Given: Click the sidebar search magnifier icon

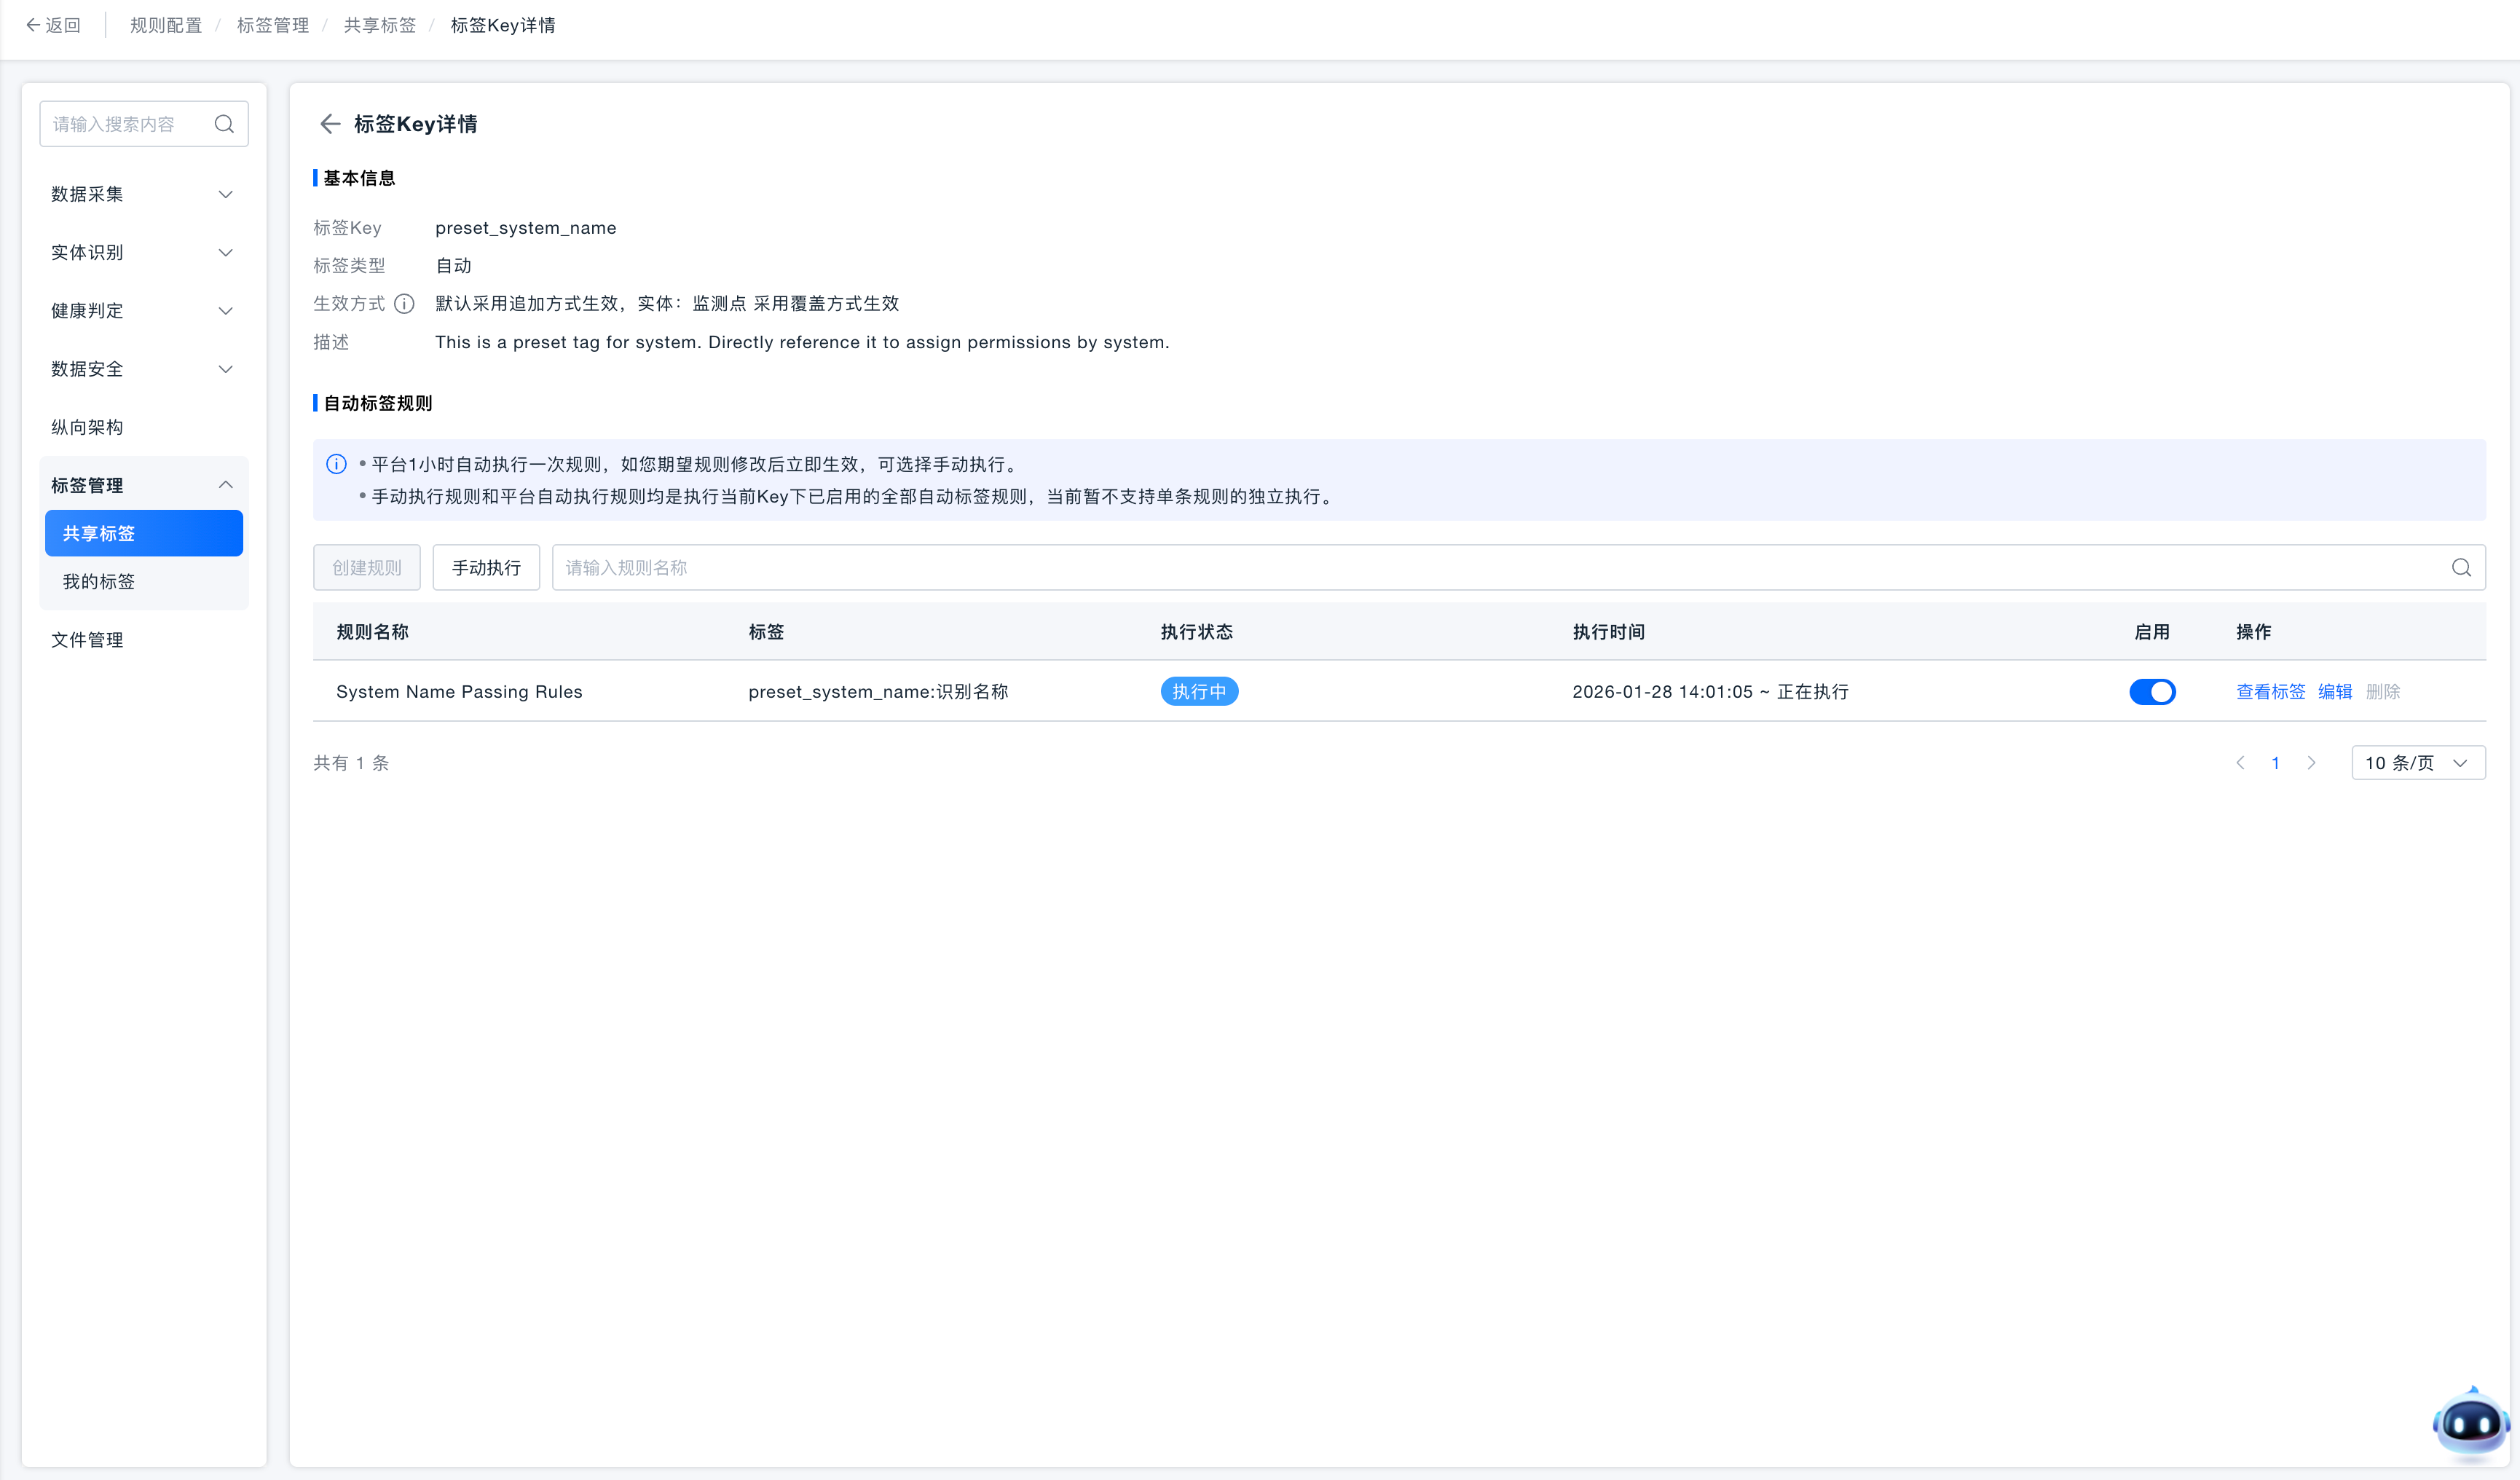Looking at the screenshot, I should tap(224, 124).
